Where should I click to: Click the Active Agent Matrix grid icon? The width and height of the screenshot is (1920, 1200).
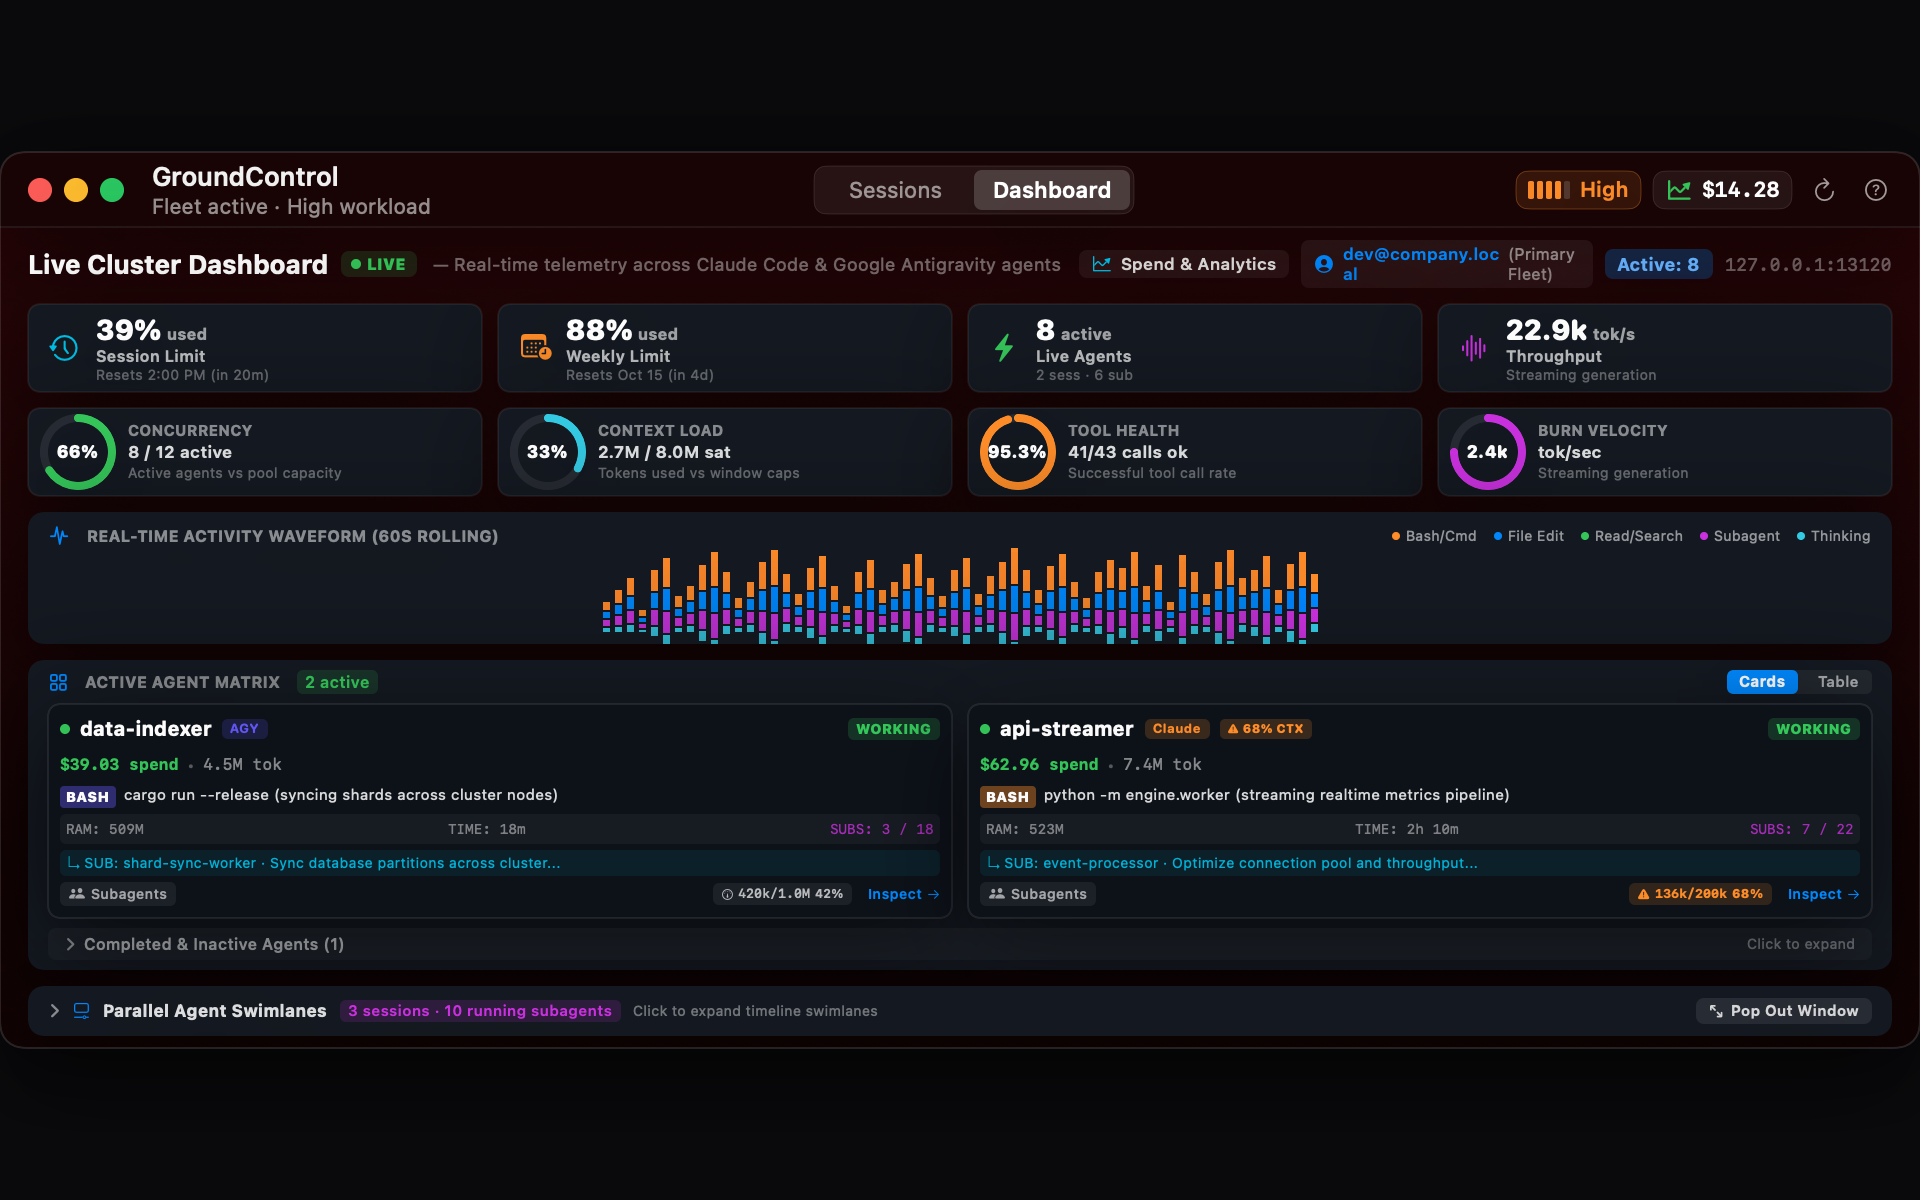(58, 682)
